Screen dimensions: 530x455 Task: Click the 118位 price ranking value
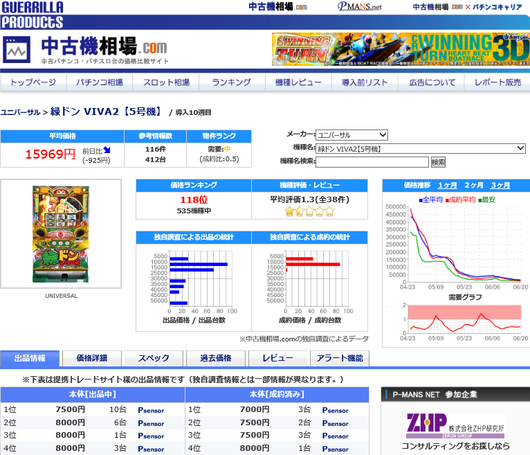194,200
